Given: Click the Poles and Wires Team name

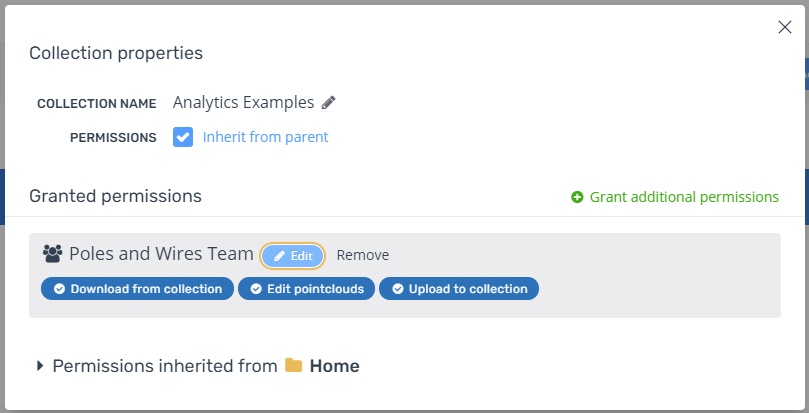Looking at the screenshot, I should (161, 254).
